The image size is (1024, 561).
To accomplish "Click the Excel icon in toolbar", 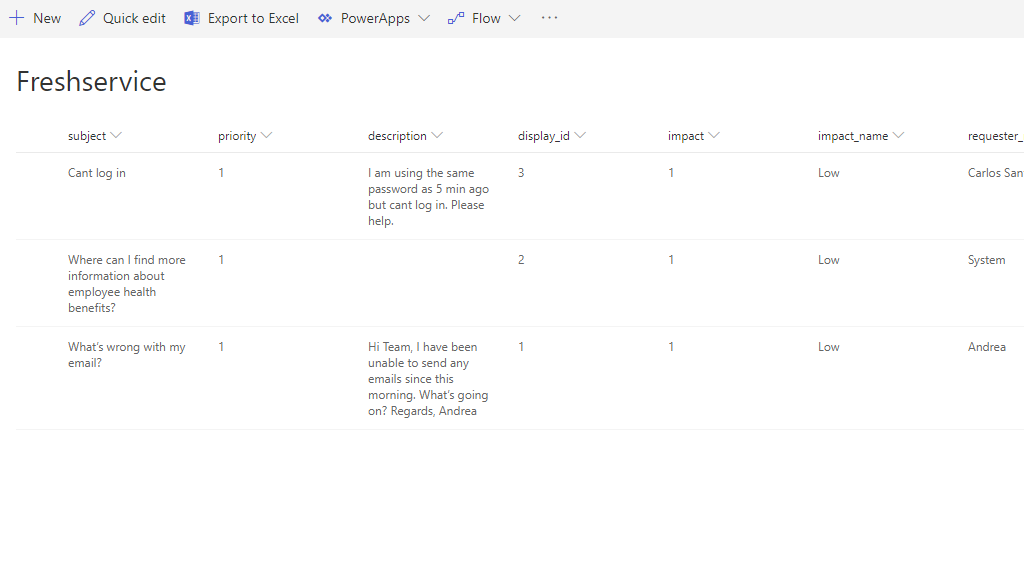I will coord(192,18).
